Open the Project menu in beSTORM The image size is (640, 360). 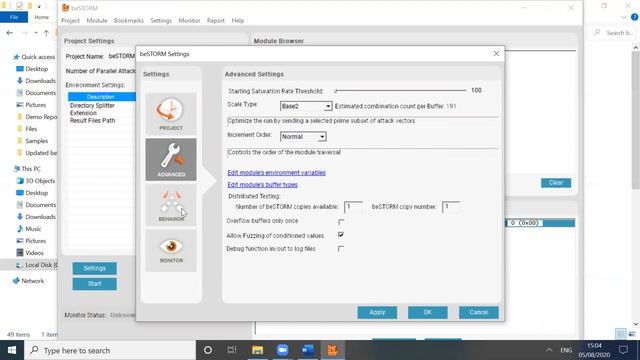(70, 20)
